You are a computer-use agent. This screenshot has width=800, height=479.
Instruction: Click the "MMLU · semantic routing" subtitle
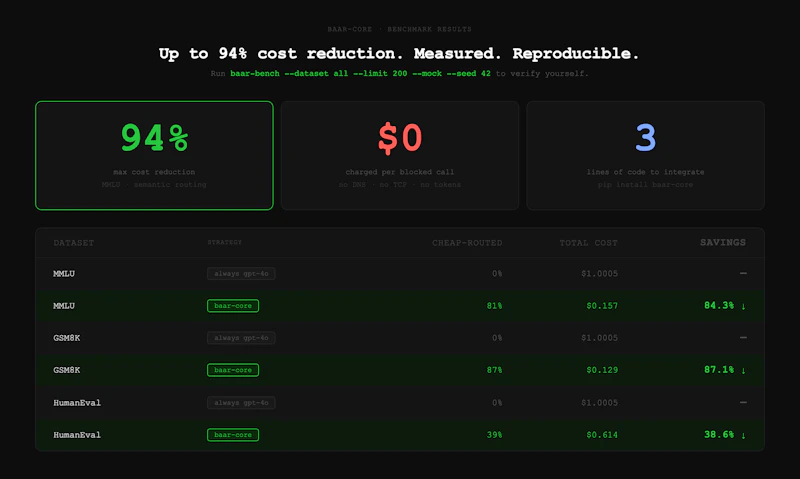click(x=154, y=185)
